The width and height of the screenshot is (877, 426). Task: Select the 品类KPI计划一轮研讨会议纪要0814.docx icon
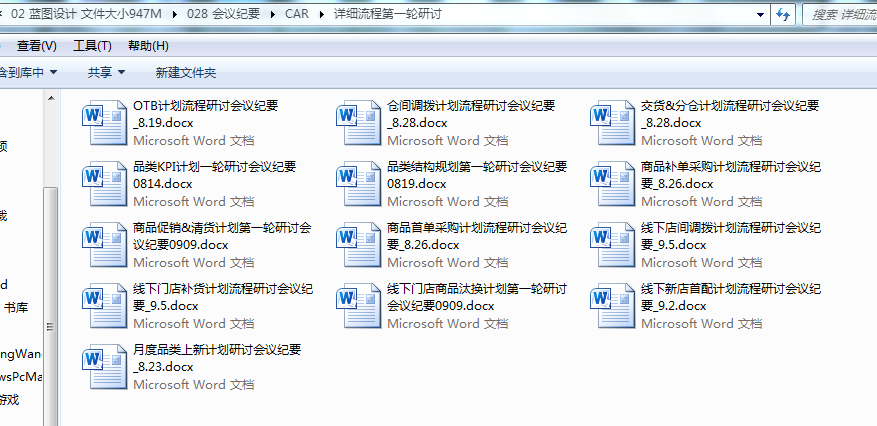104,182
